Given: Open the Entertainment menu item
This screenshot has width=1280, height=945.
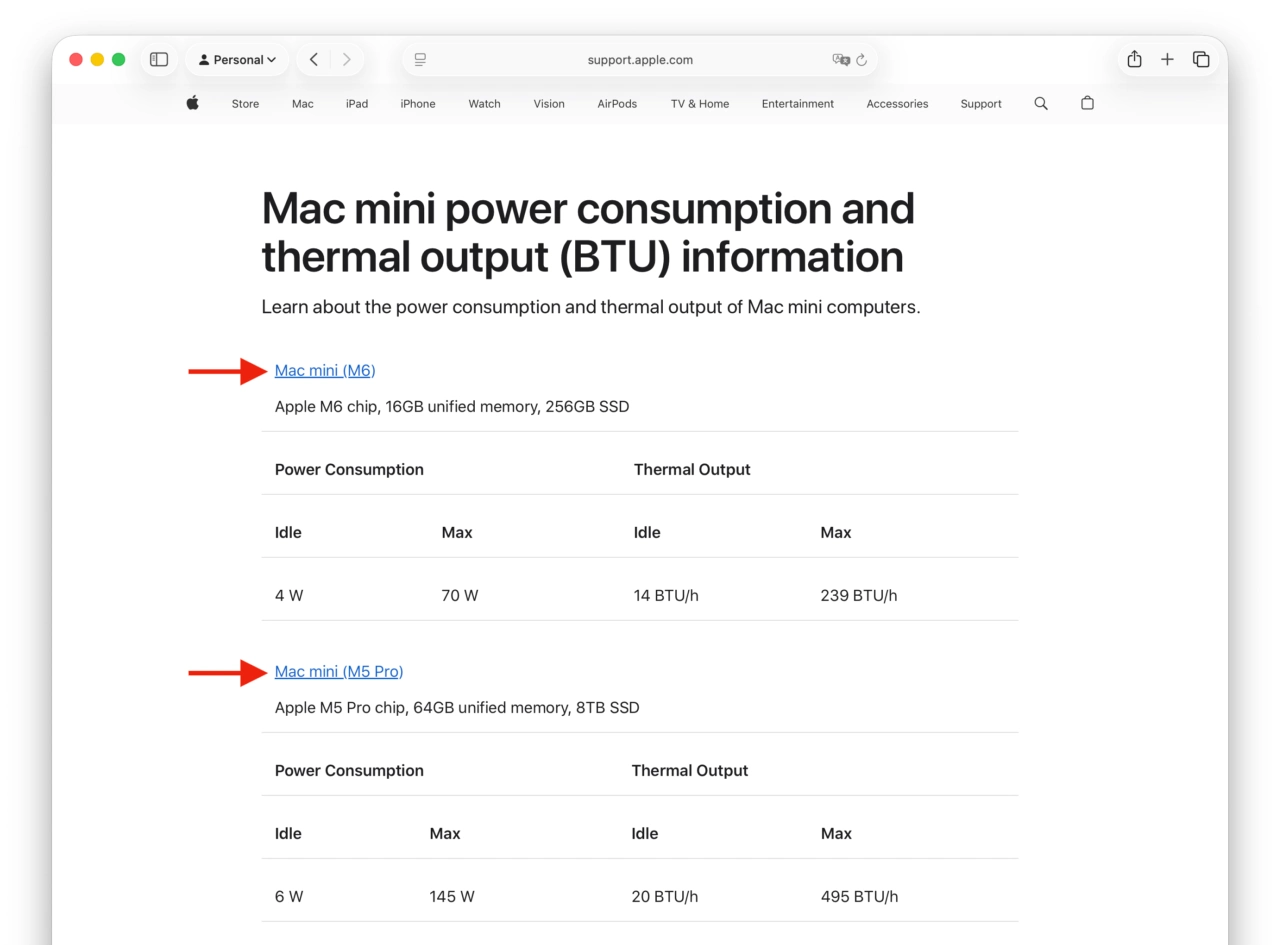Looking at the screenshot, I should click(x=798, y=104).
